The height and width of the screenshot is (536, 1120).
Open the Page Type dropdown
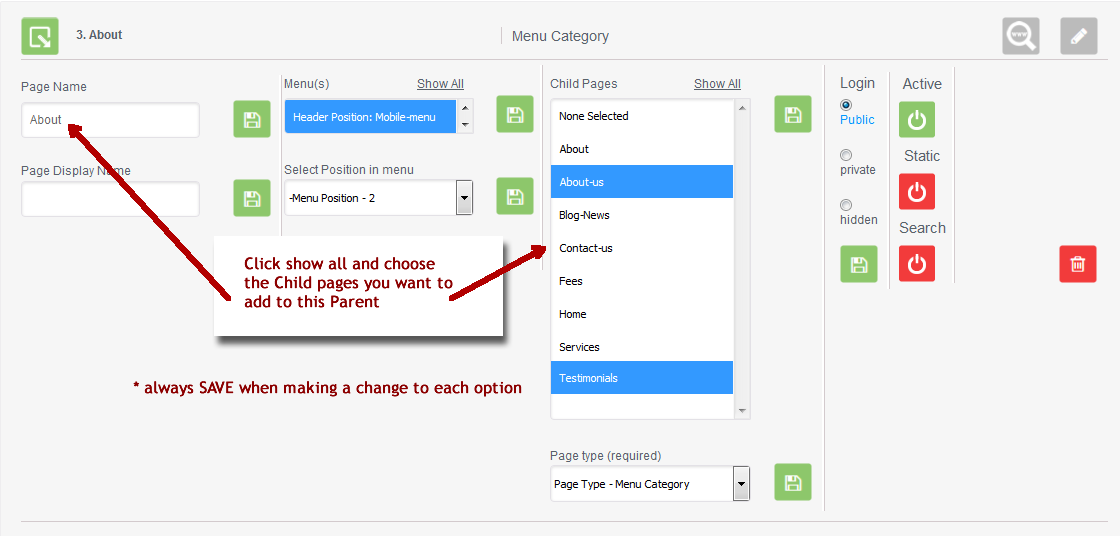tap(741, 484)
